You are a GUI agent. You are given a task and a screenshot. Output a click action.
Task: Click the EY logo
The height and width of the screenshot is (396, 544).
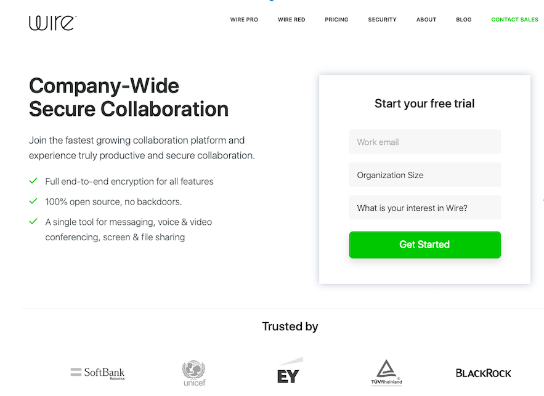pos(290,371)
